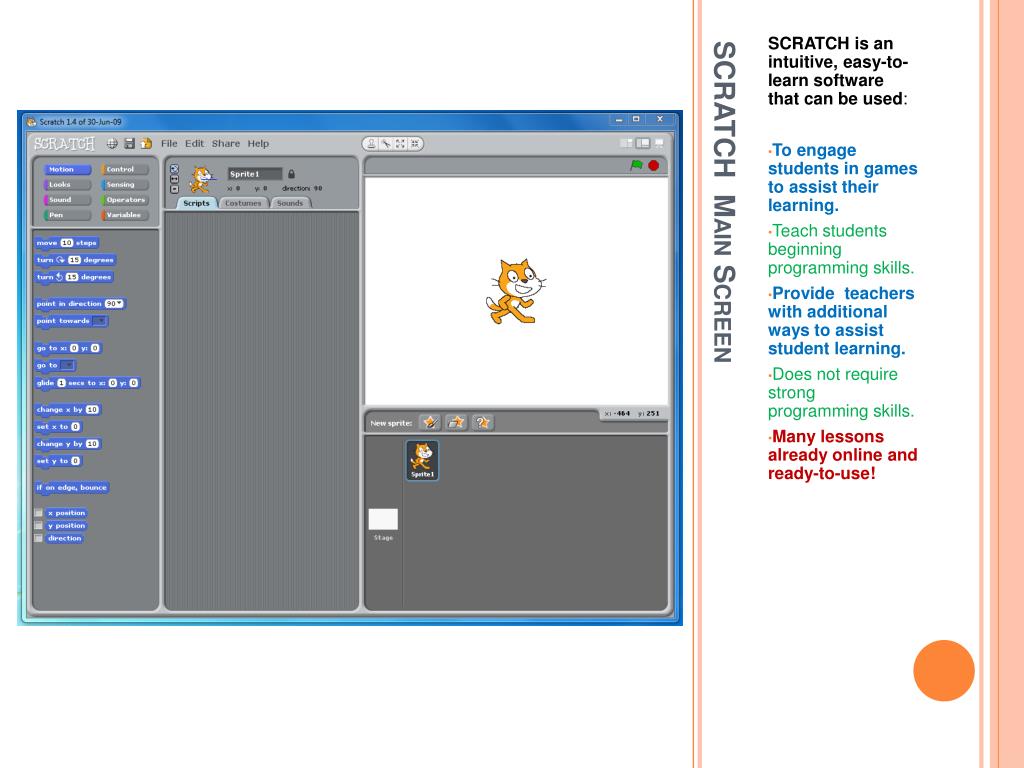This screenshot has width=1024, height=768.
Task: Click the if on edge, bounce block
Action: point(72,487)
